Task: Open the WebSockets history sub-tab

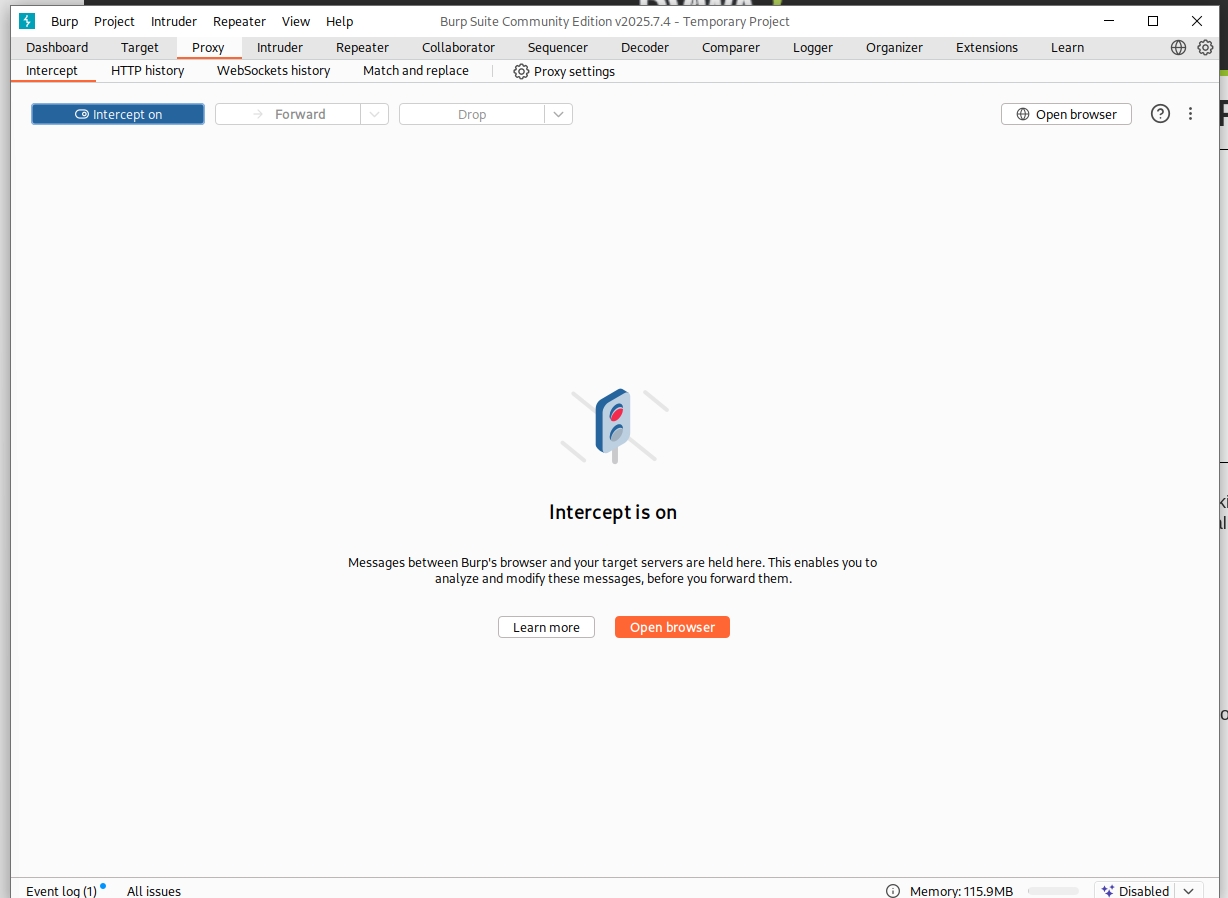Action: (x=273, y=71)
